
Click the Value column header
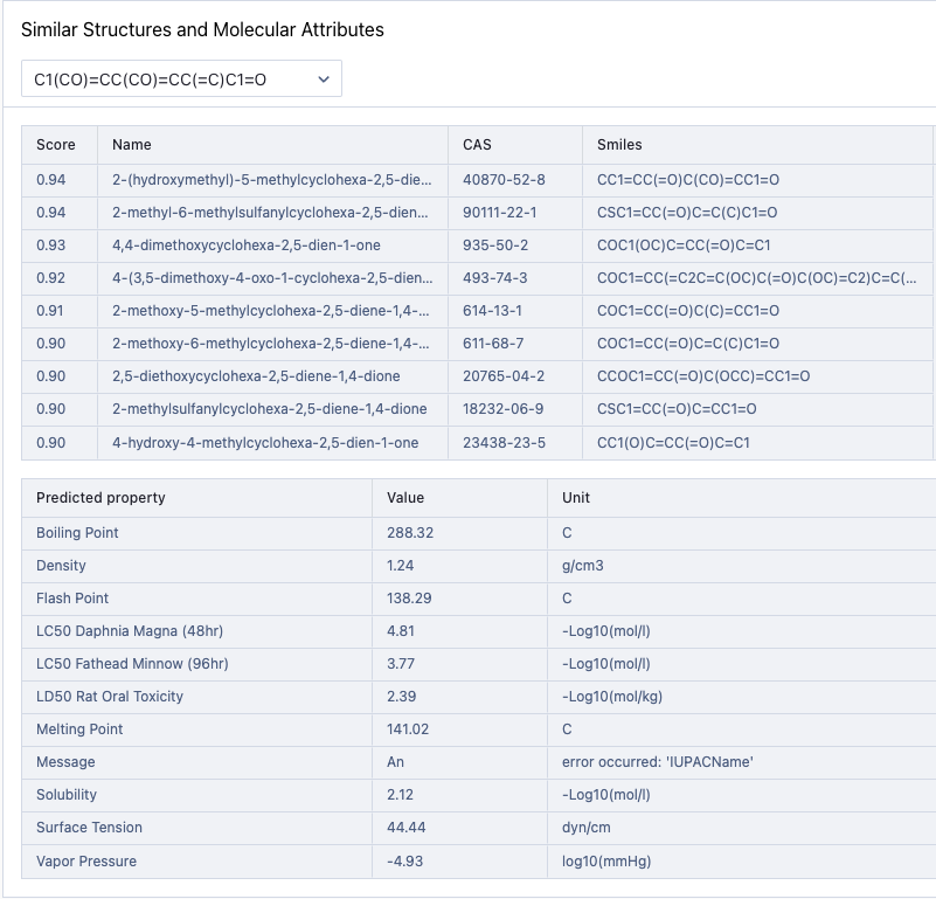pyautogui.click(x=405, y=497)
